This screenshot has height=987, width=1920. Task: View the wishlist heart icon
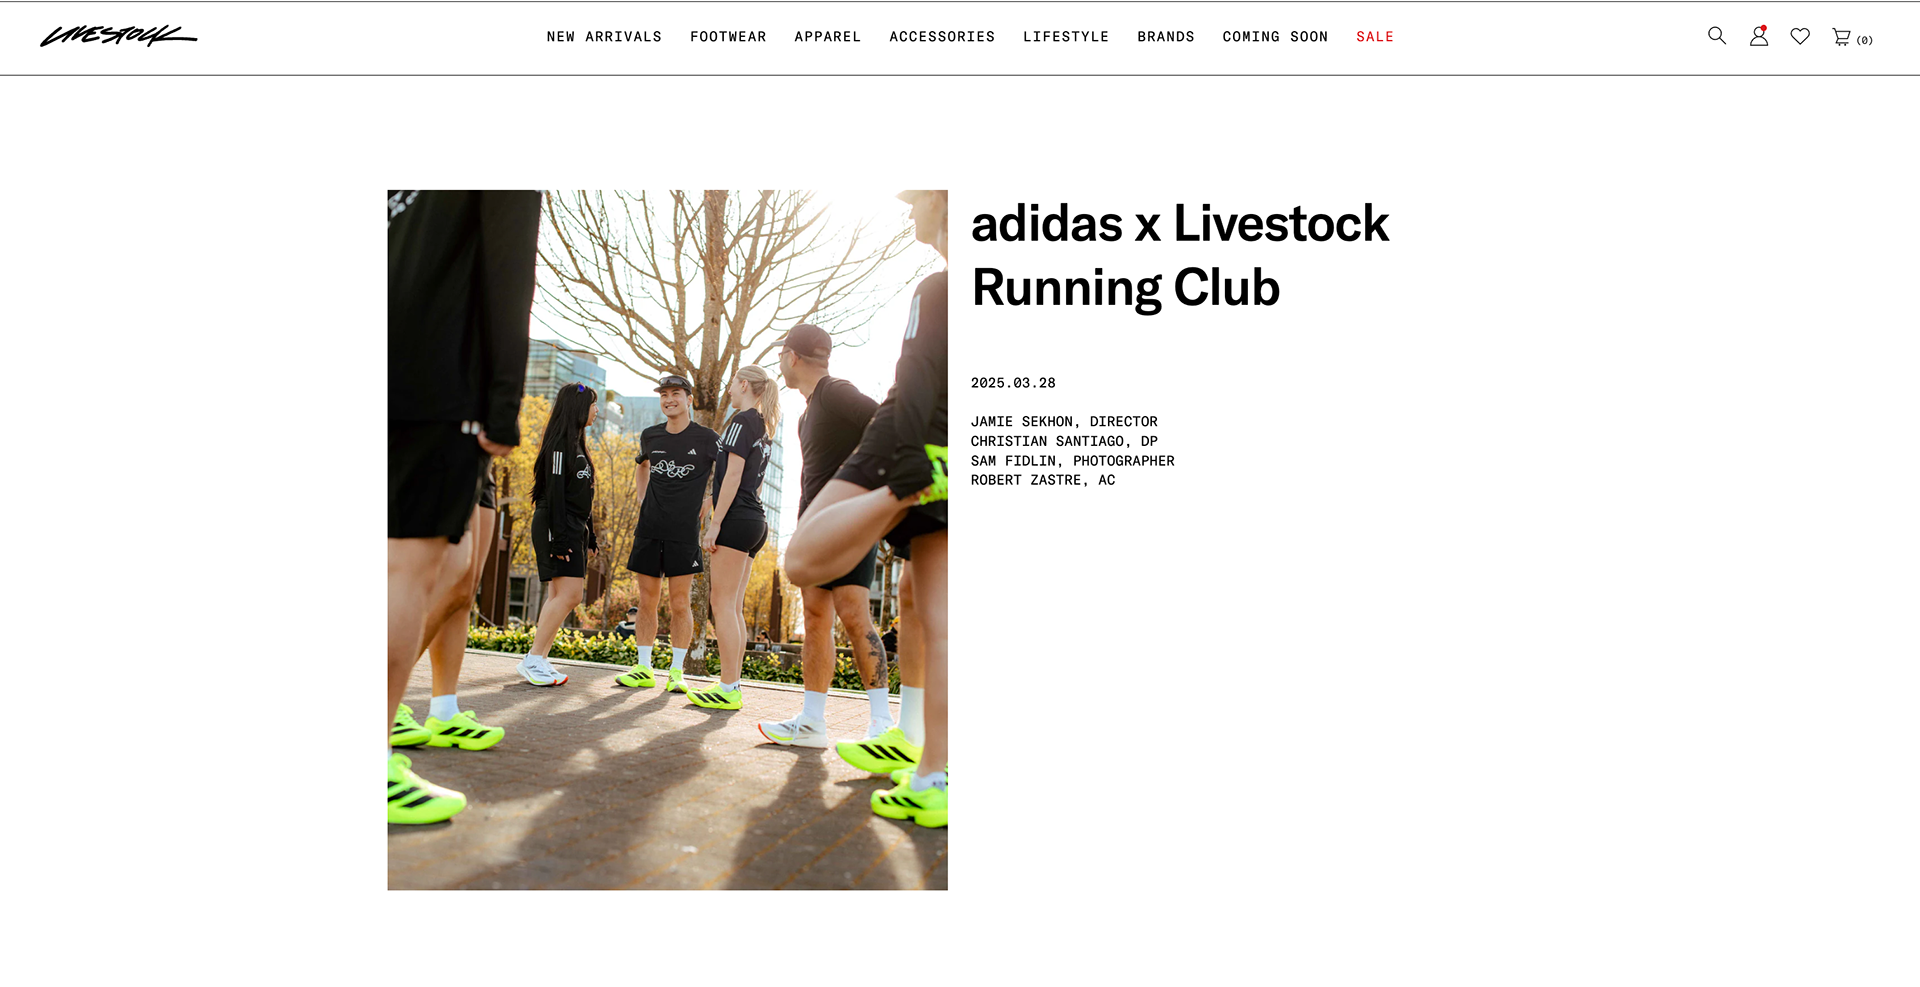(1800, 36)
